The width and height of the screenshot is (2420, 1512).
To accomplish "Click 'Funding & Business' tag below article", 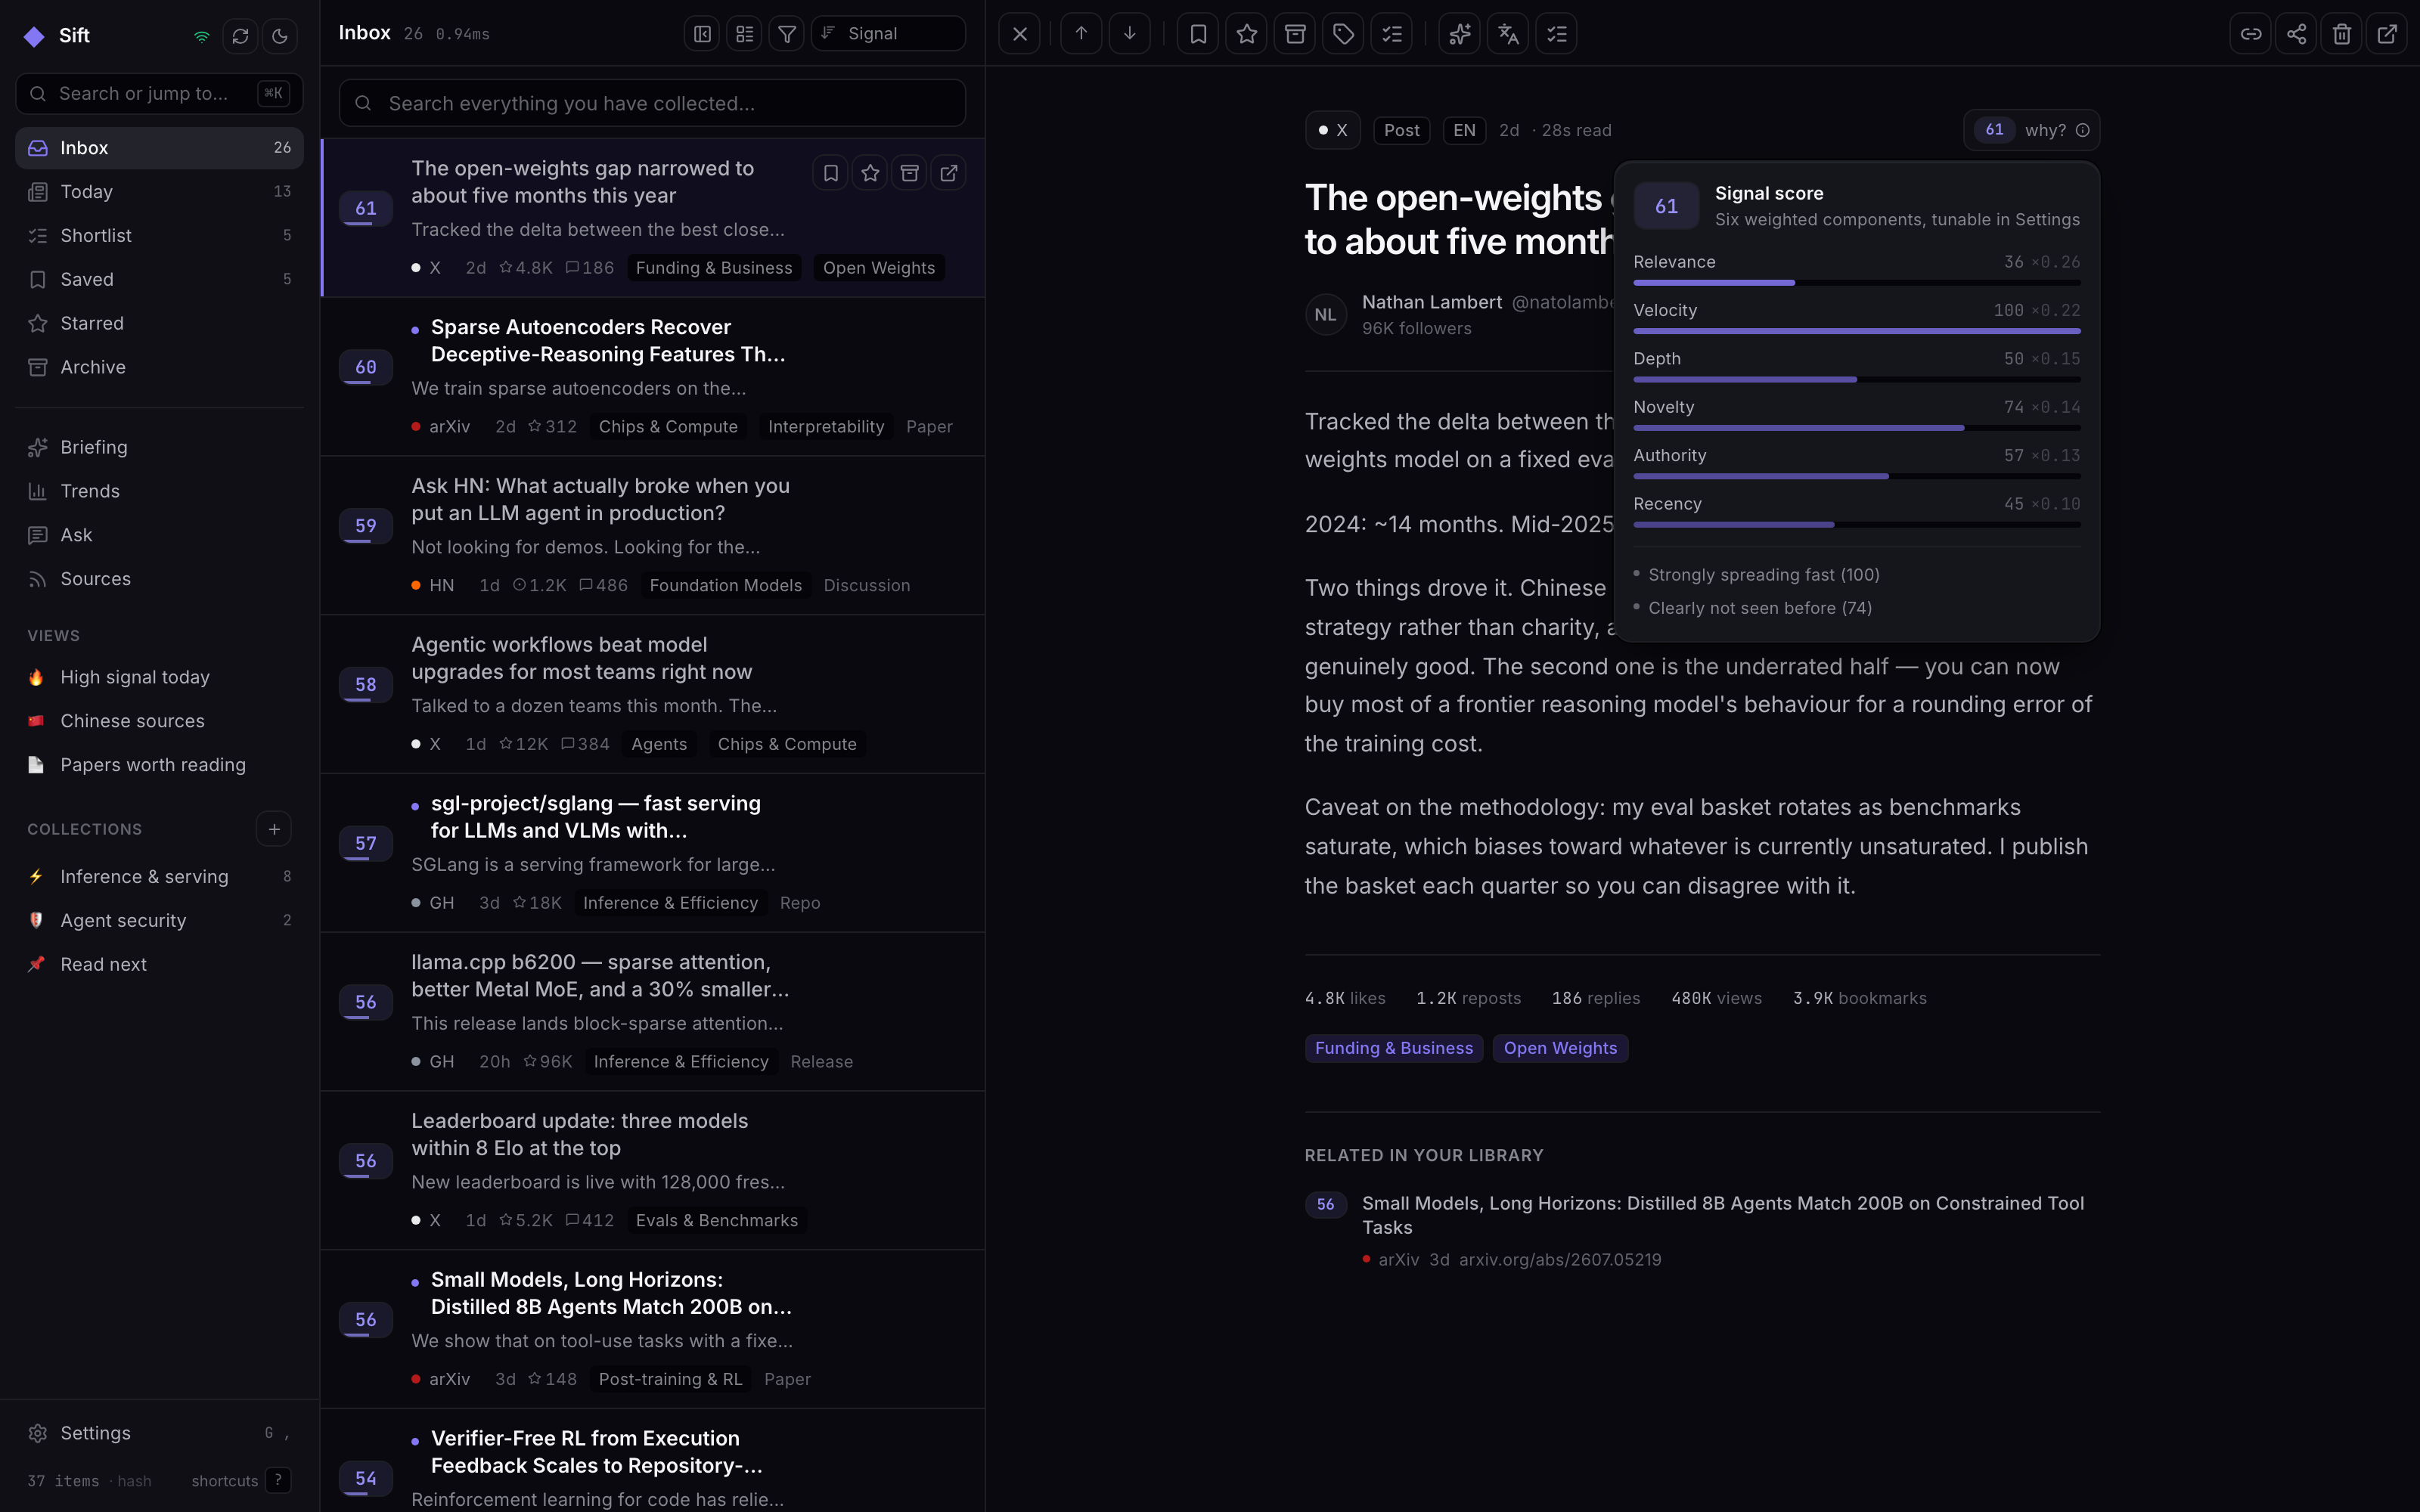I will tap(1394, 1048).
